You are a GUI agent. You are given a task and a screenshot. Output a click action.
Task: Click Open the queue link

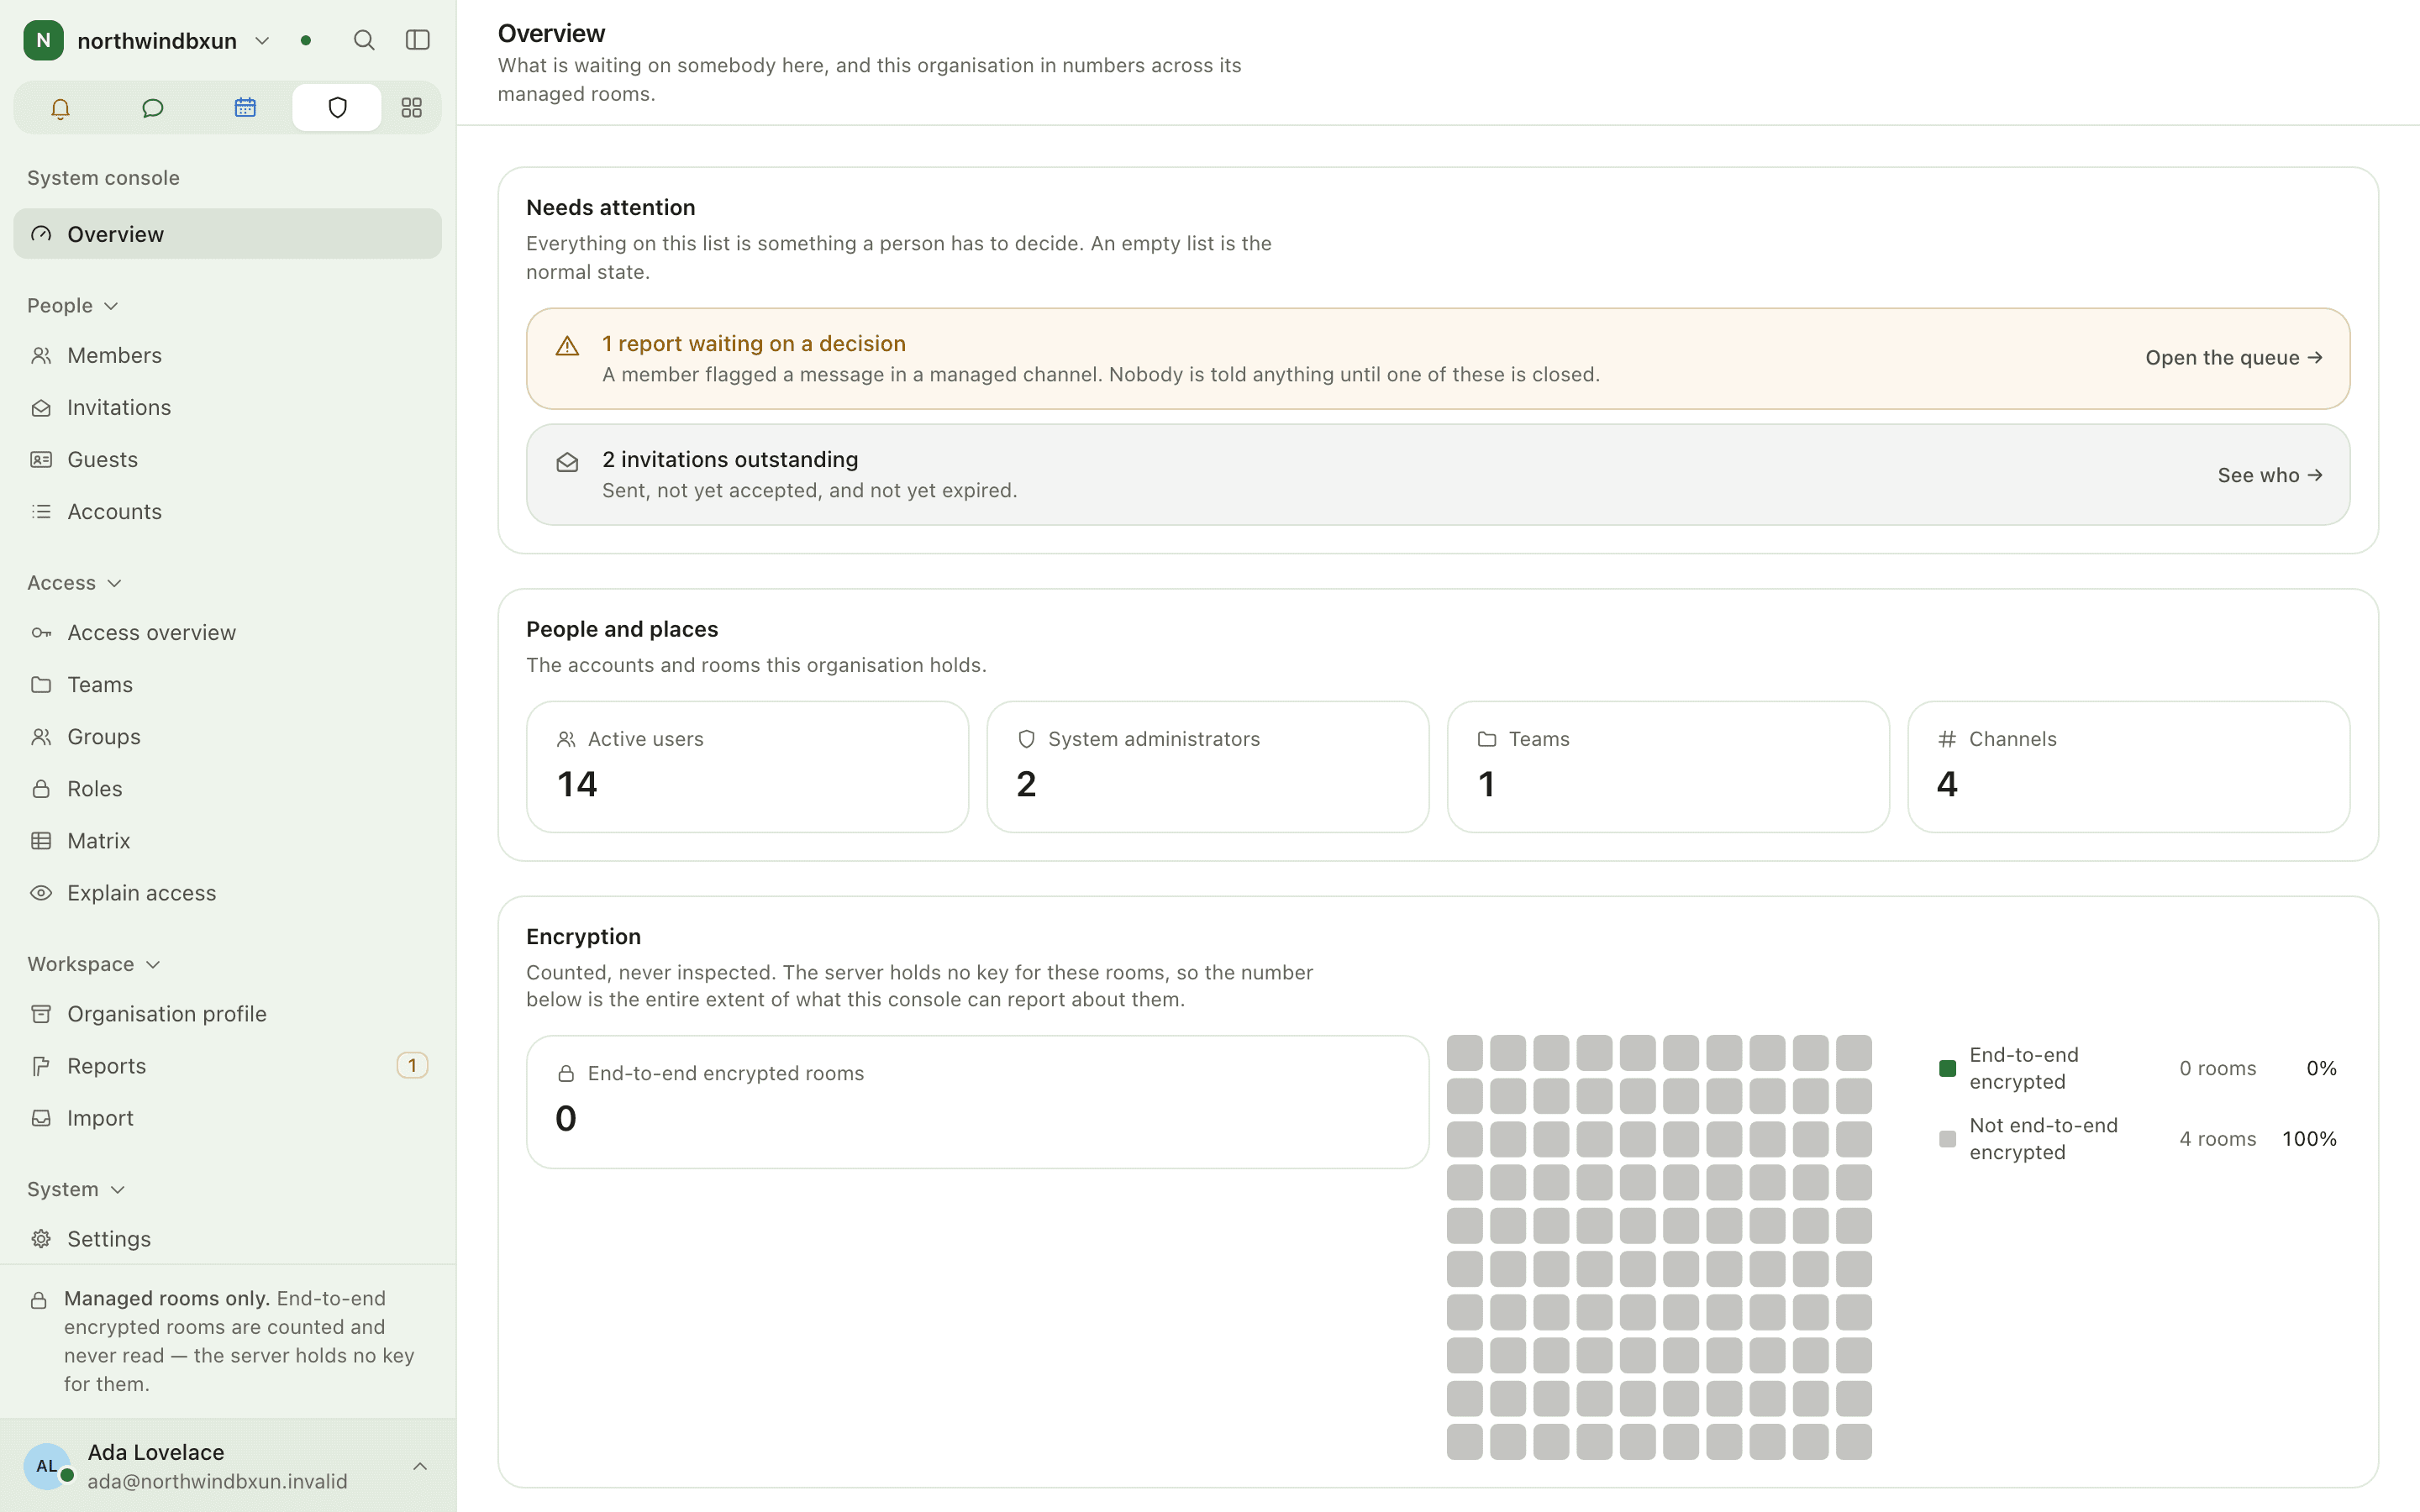(x=2233, y=358)
